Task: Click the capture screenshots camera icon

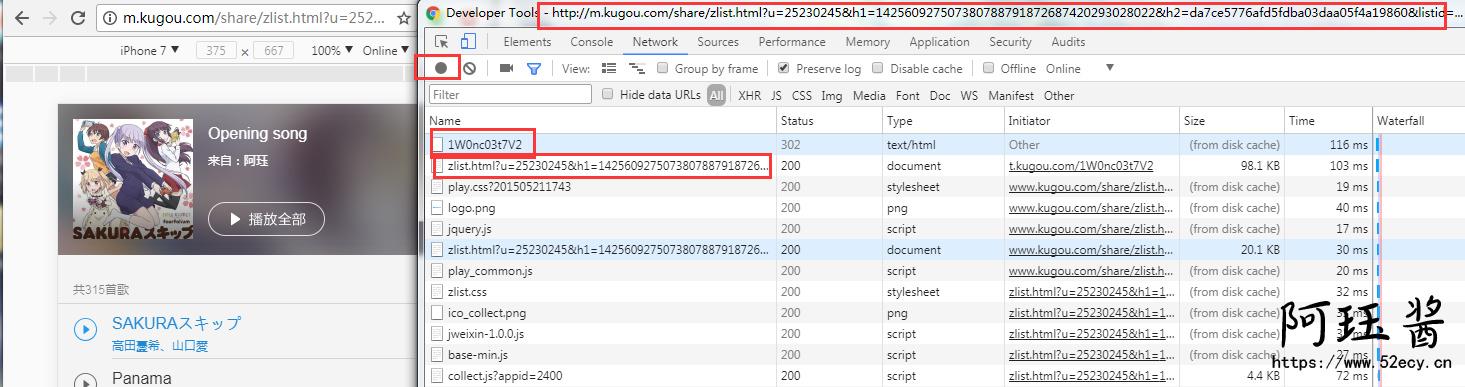Action: [x=506, y=68]
